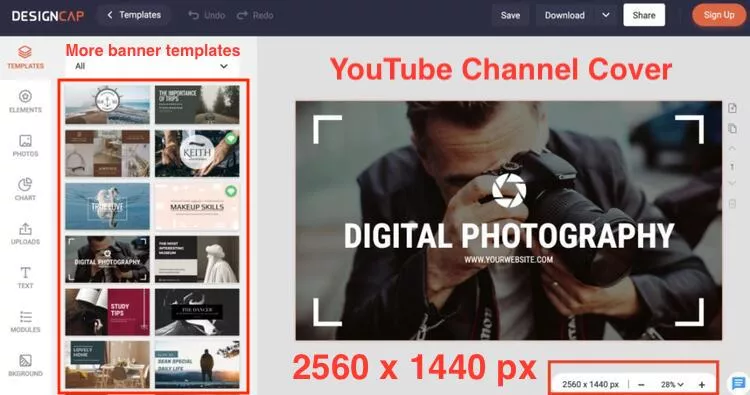Select the WWW.YOURWEBSITE.COM text on canvas
Screen dimensions: 750x395
(x=508, y=260)
